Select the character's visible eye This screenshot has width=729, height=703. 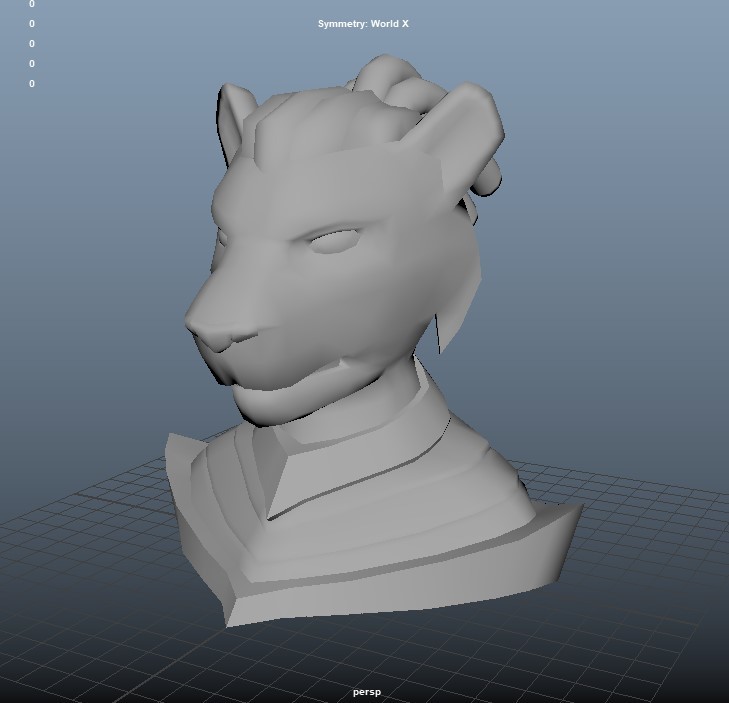(335, 241)
